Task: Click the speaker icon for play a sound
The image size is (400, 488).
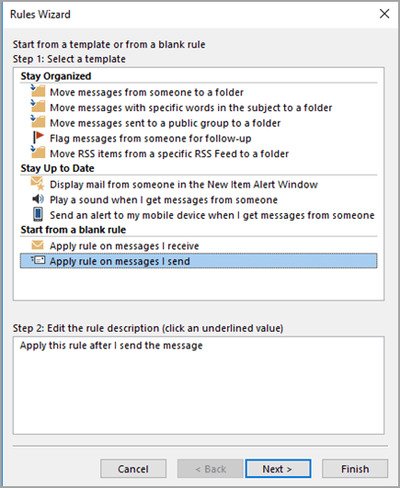Action: click(38, 199)
